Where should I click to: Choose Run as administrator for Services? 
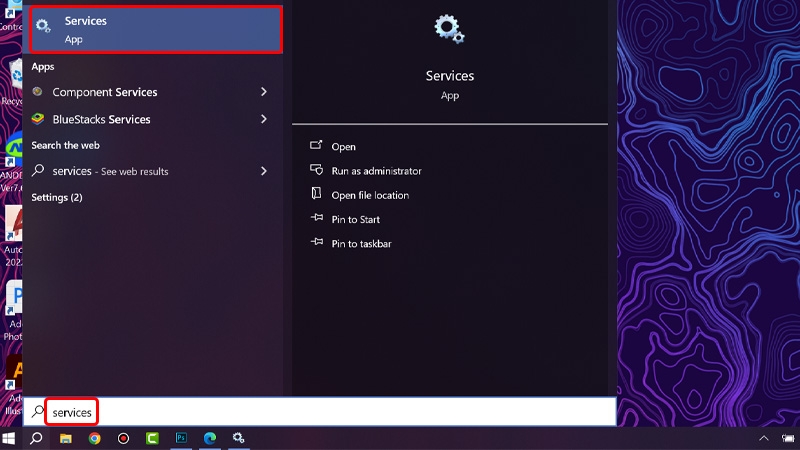point(377,171)
